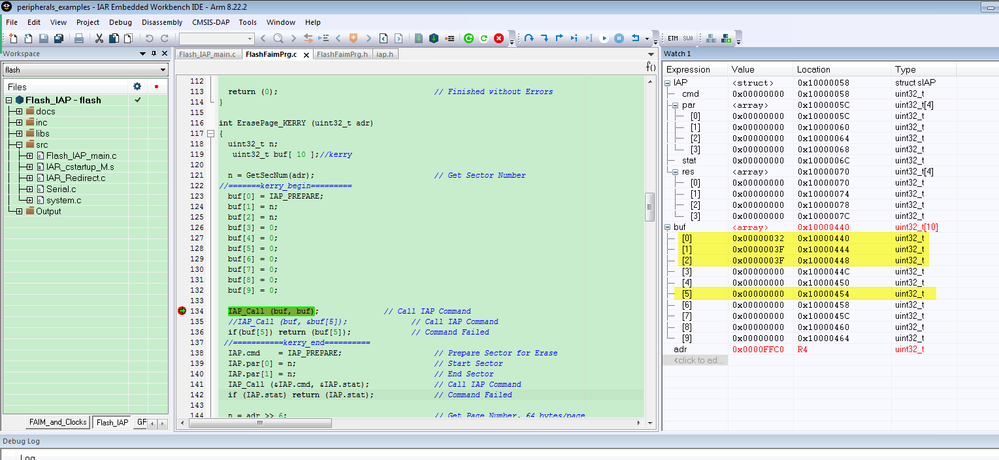
Task: Toggle the breakpoint on line 134
Action: [x=183, y=311]
